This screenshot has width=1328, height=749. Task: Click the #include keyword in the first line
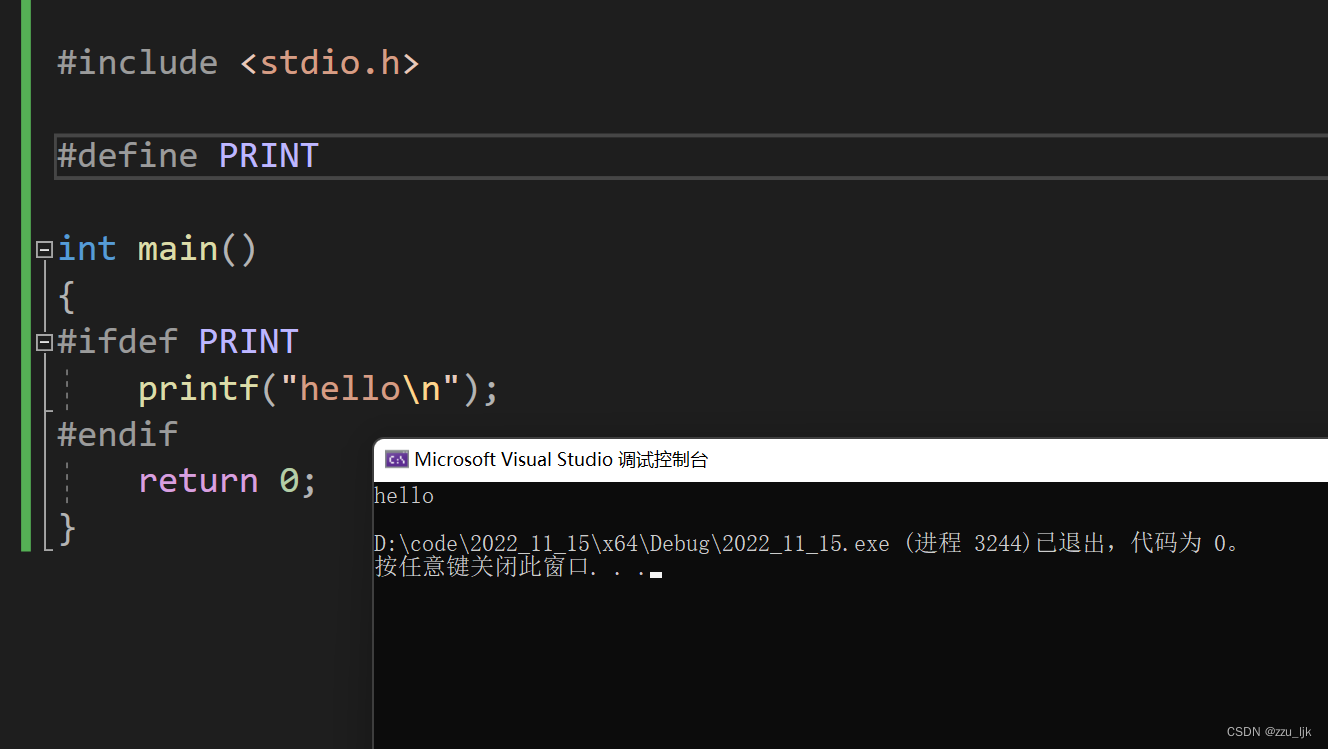(x=137, y=63)
